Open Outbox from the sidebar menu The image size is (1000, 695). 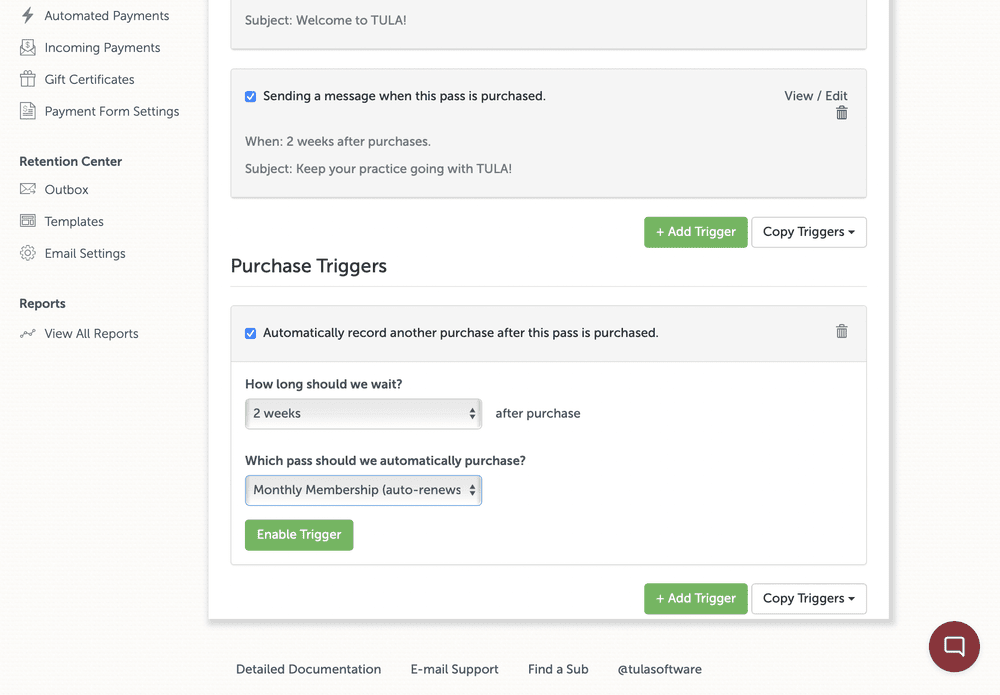pyautogui.click(x=66, y=189)
